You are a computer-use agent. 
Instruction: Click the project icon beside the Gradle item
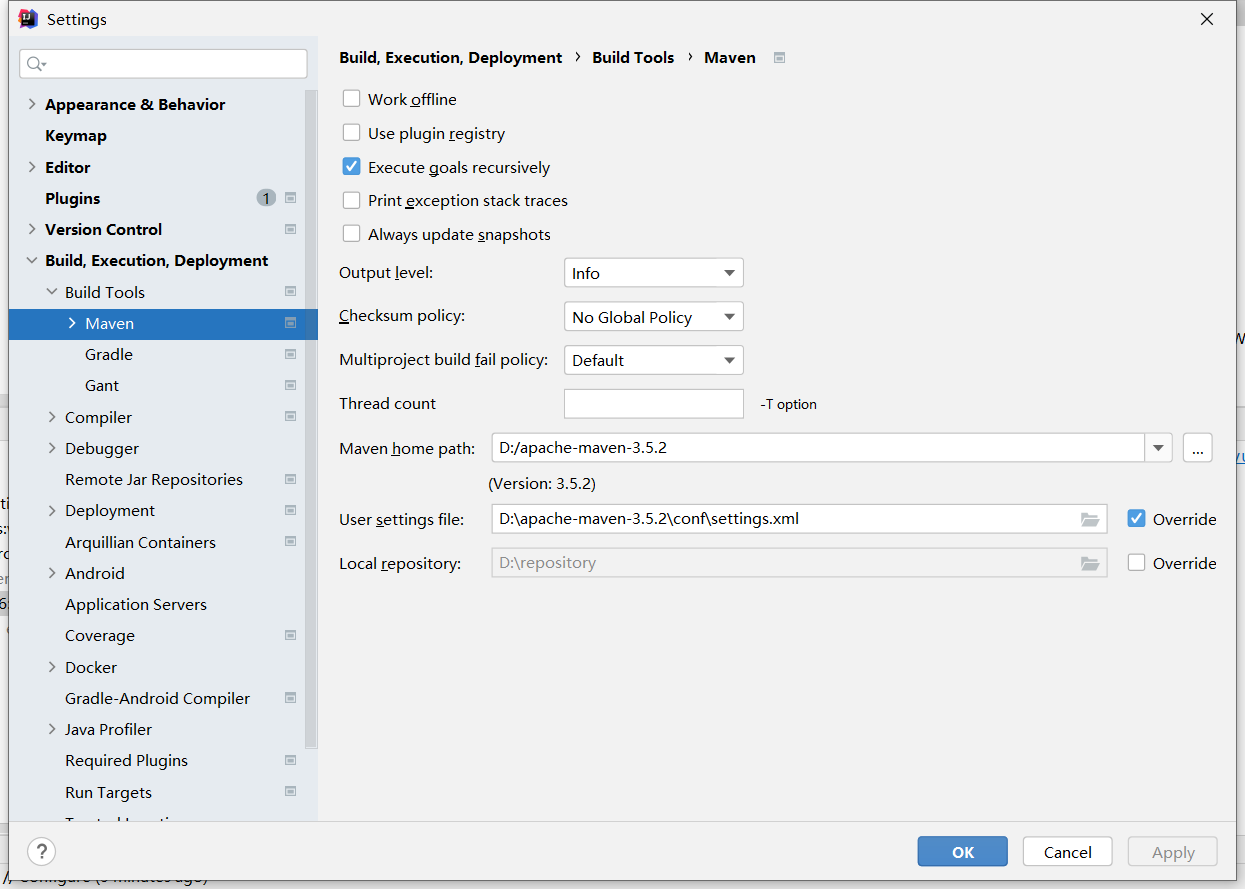point(290,354)
